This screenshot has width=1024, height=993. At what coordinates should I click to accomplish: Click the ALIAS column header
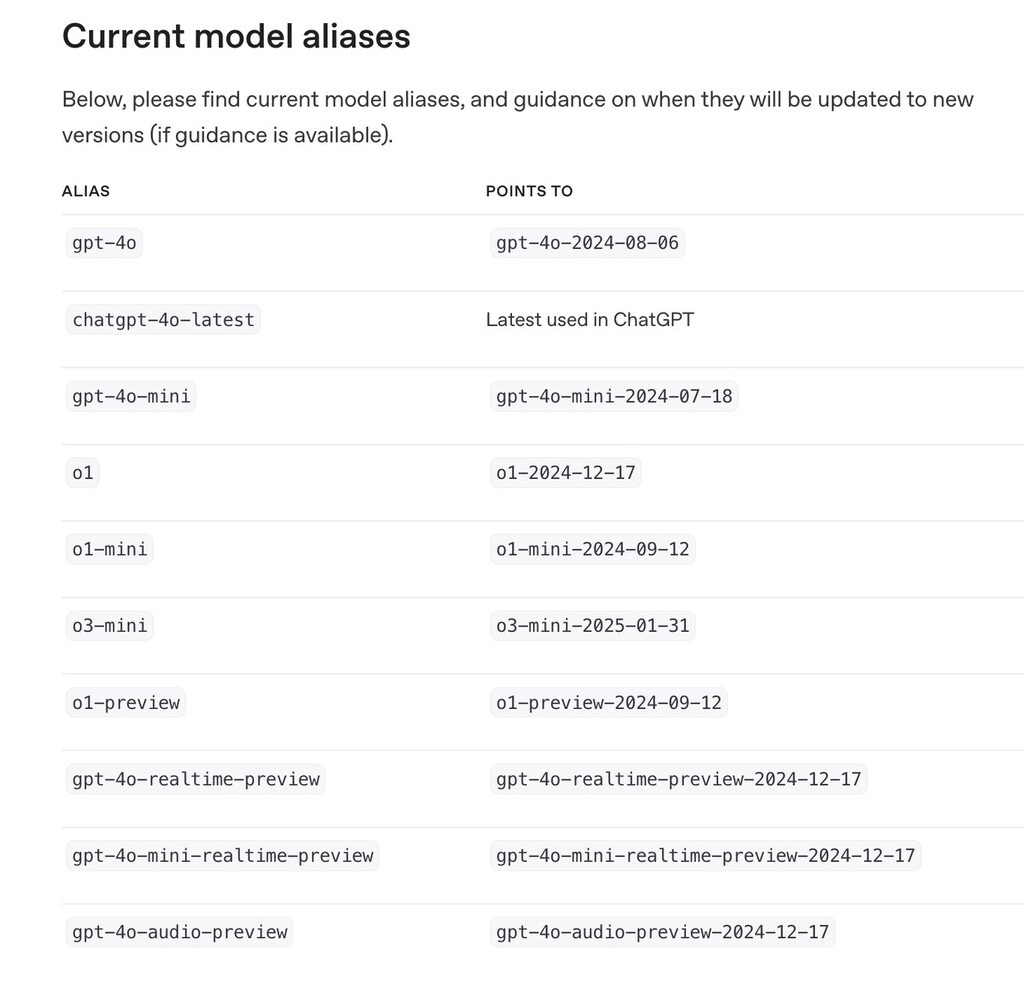pos(86,191)
